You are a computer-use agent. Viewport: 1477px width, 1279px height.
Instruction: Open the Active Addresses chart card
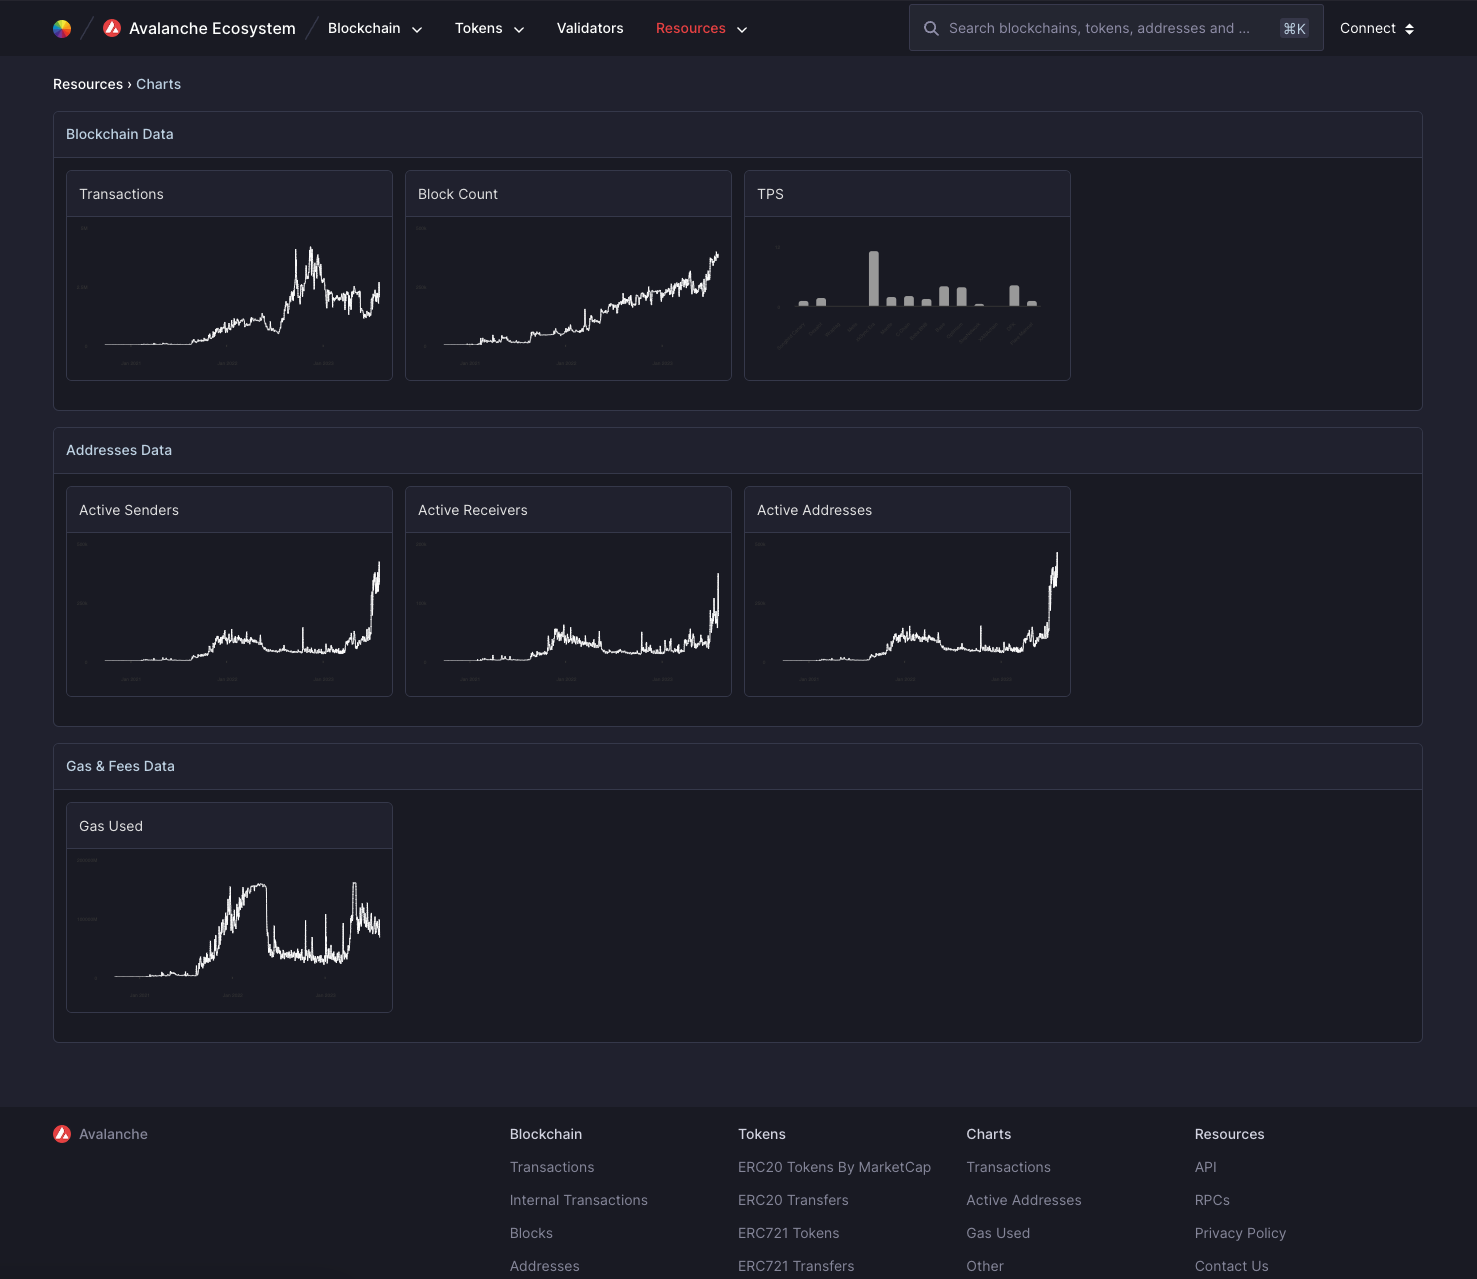[907, 591]
